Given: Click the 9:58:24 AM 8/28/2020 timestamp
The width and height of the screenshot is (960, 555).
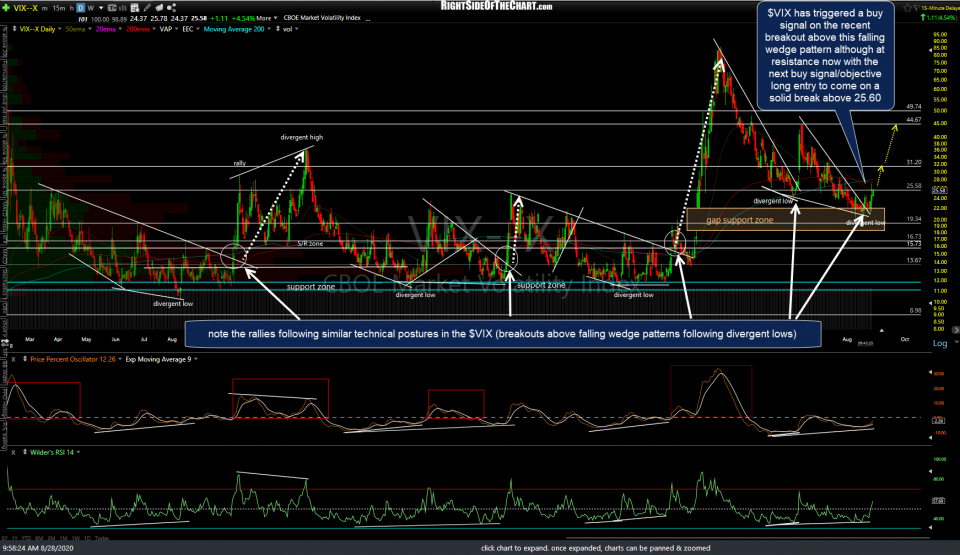Looking at the screenshot, I should (x=38, y=548).
